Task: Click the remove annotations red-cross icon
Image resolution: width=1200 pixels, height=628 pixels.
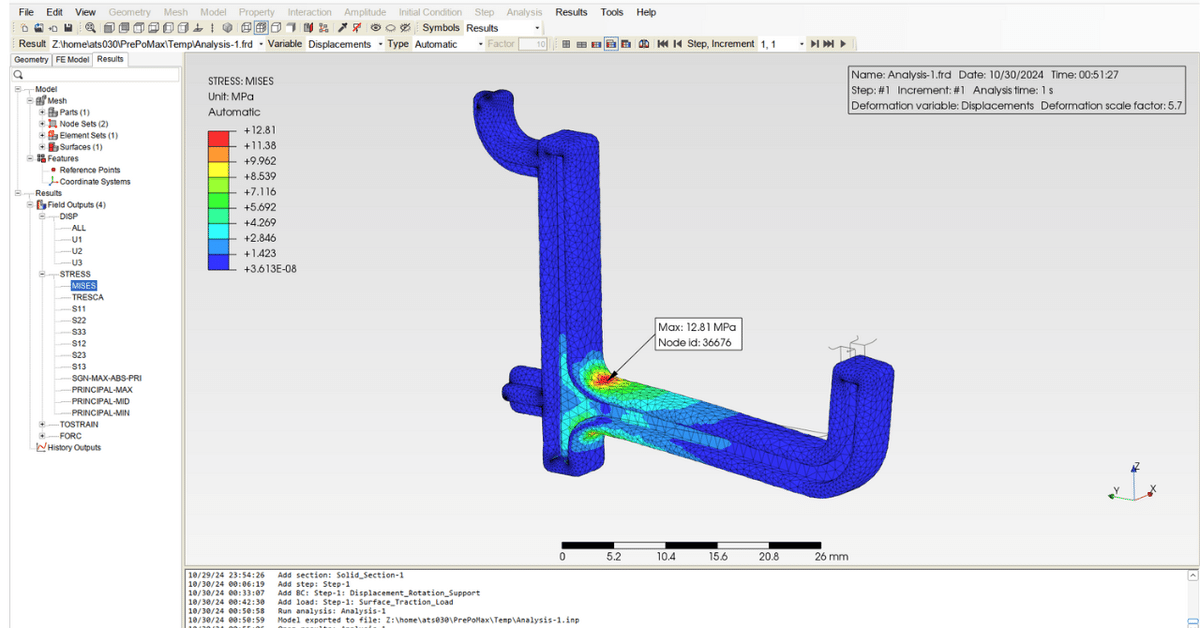Action: [356, 28]
